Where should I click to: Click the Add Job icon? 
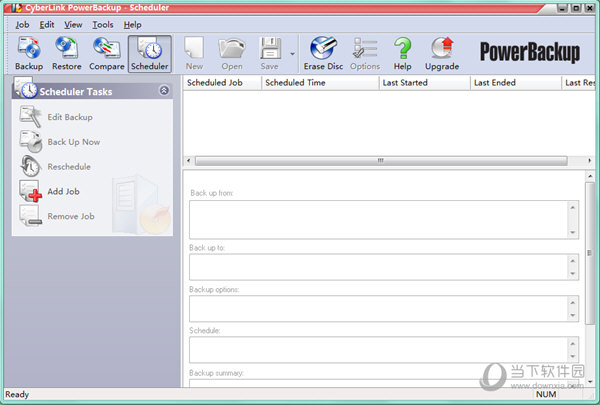click(x=31, y=191)
